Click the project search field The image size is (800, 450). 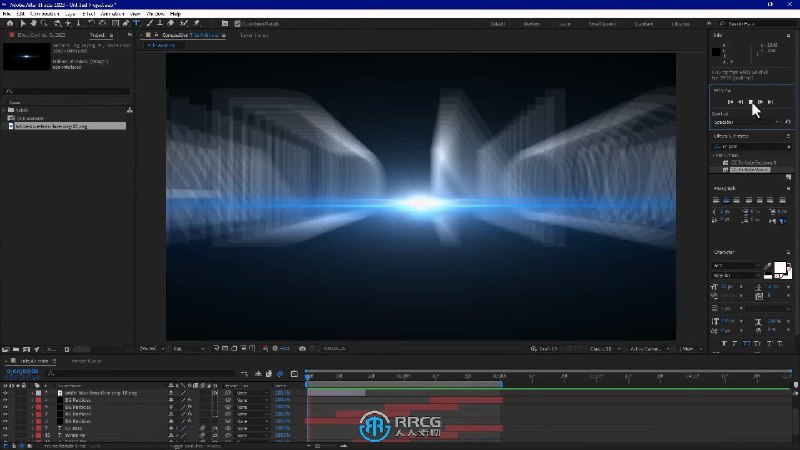coord(67,91)
